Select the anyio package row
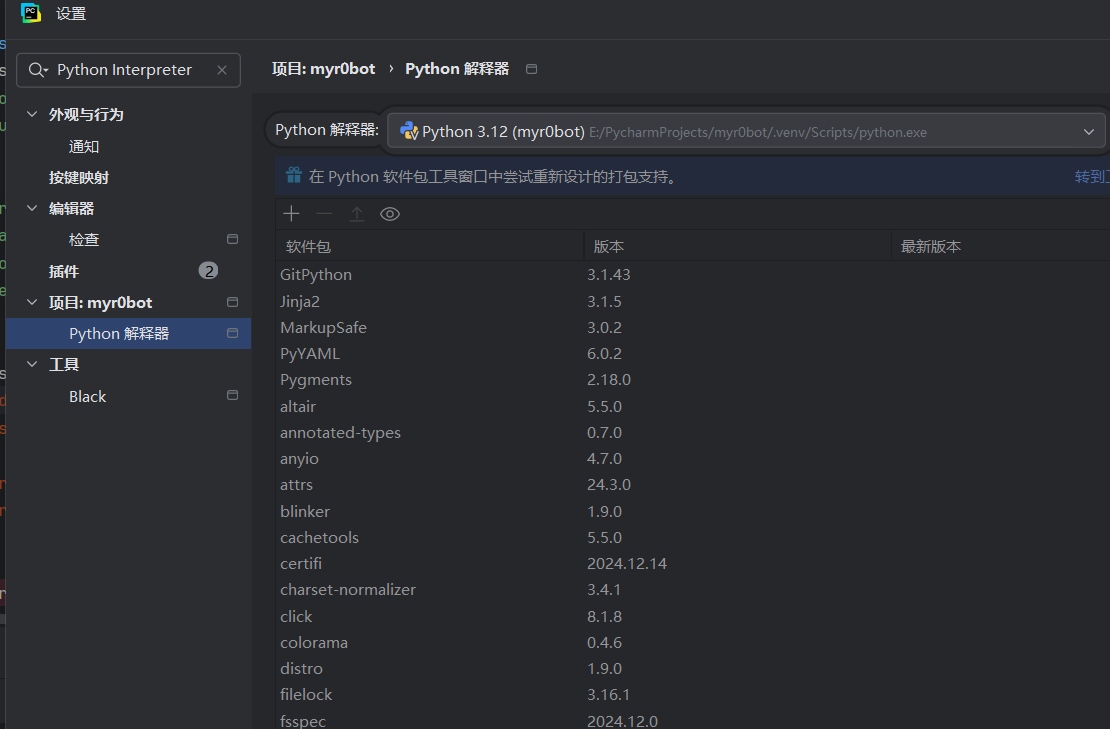Viewport: 1110px width, 729px height. pyautogui.click(x=692, y=459)
